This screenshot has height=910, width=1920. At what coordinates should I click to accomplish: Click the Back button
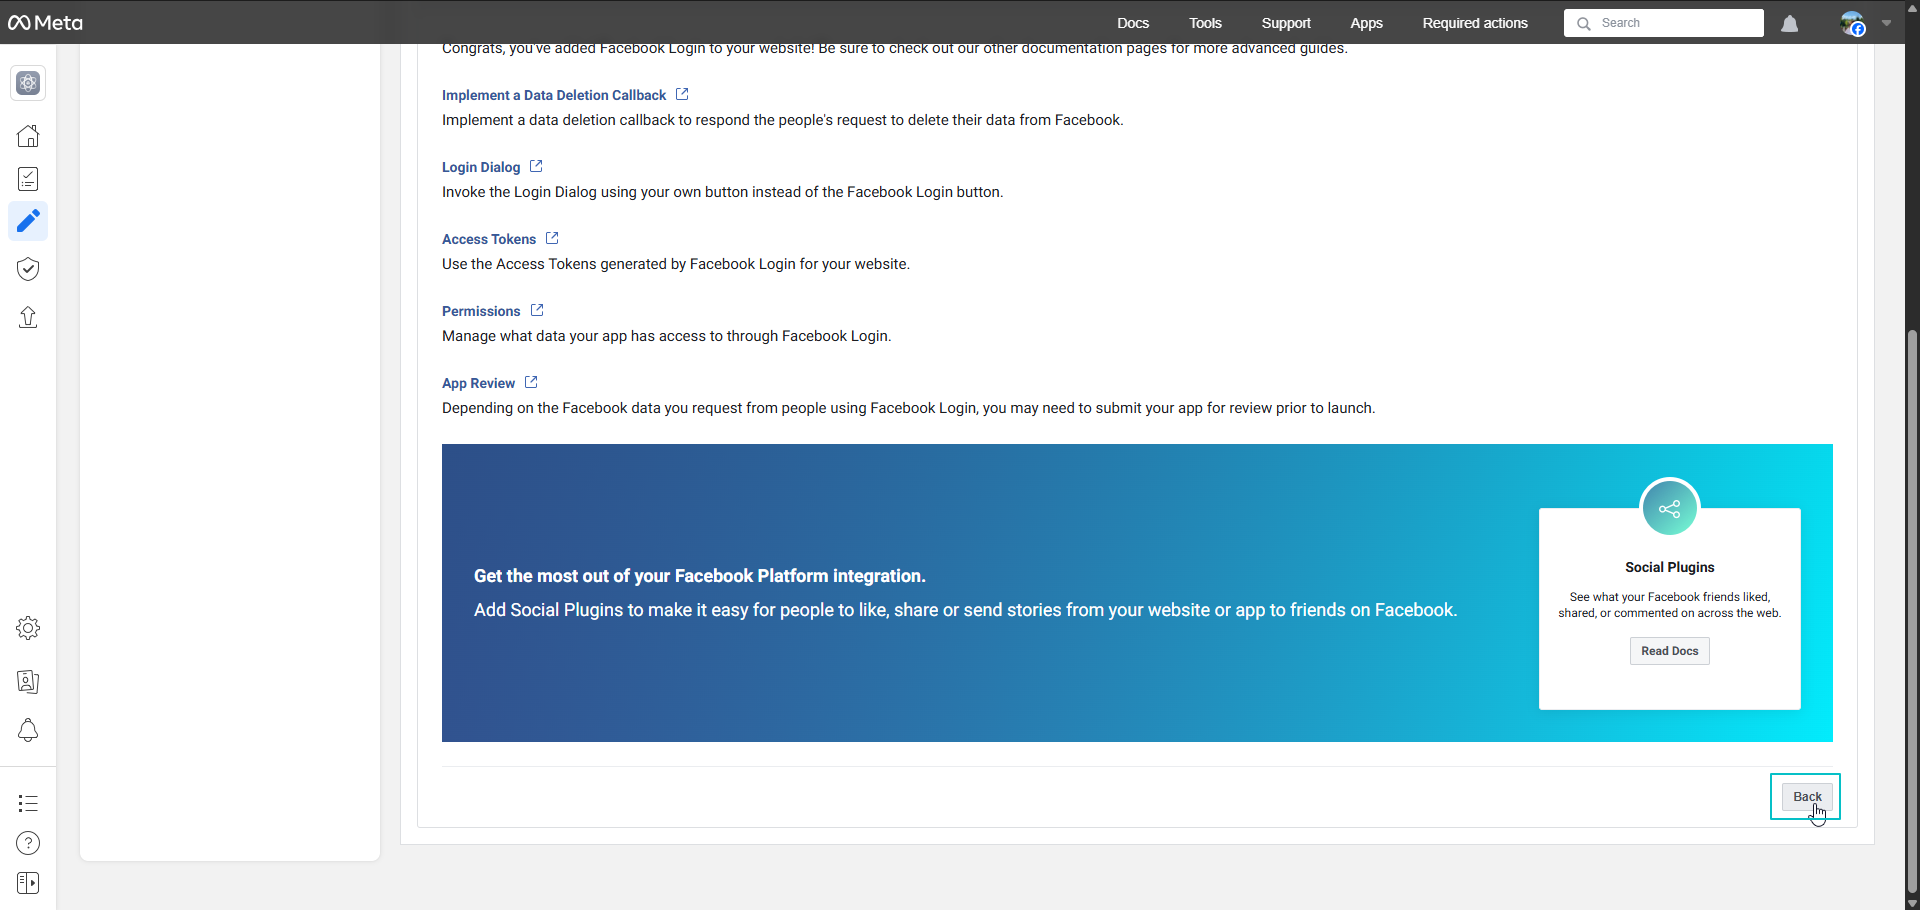pos(1806,797)
